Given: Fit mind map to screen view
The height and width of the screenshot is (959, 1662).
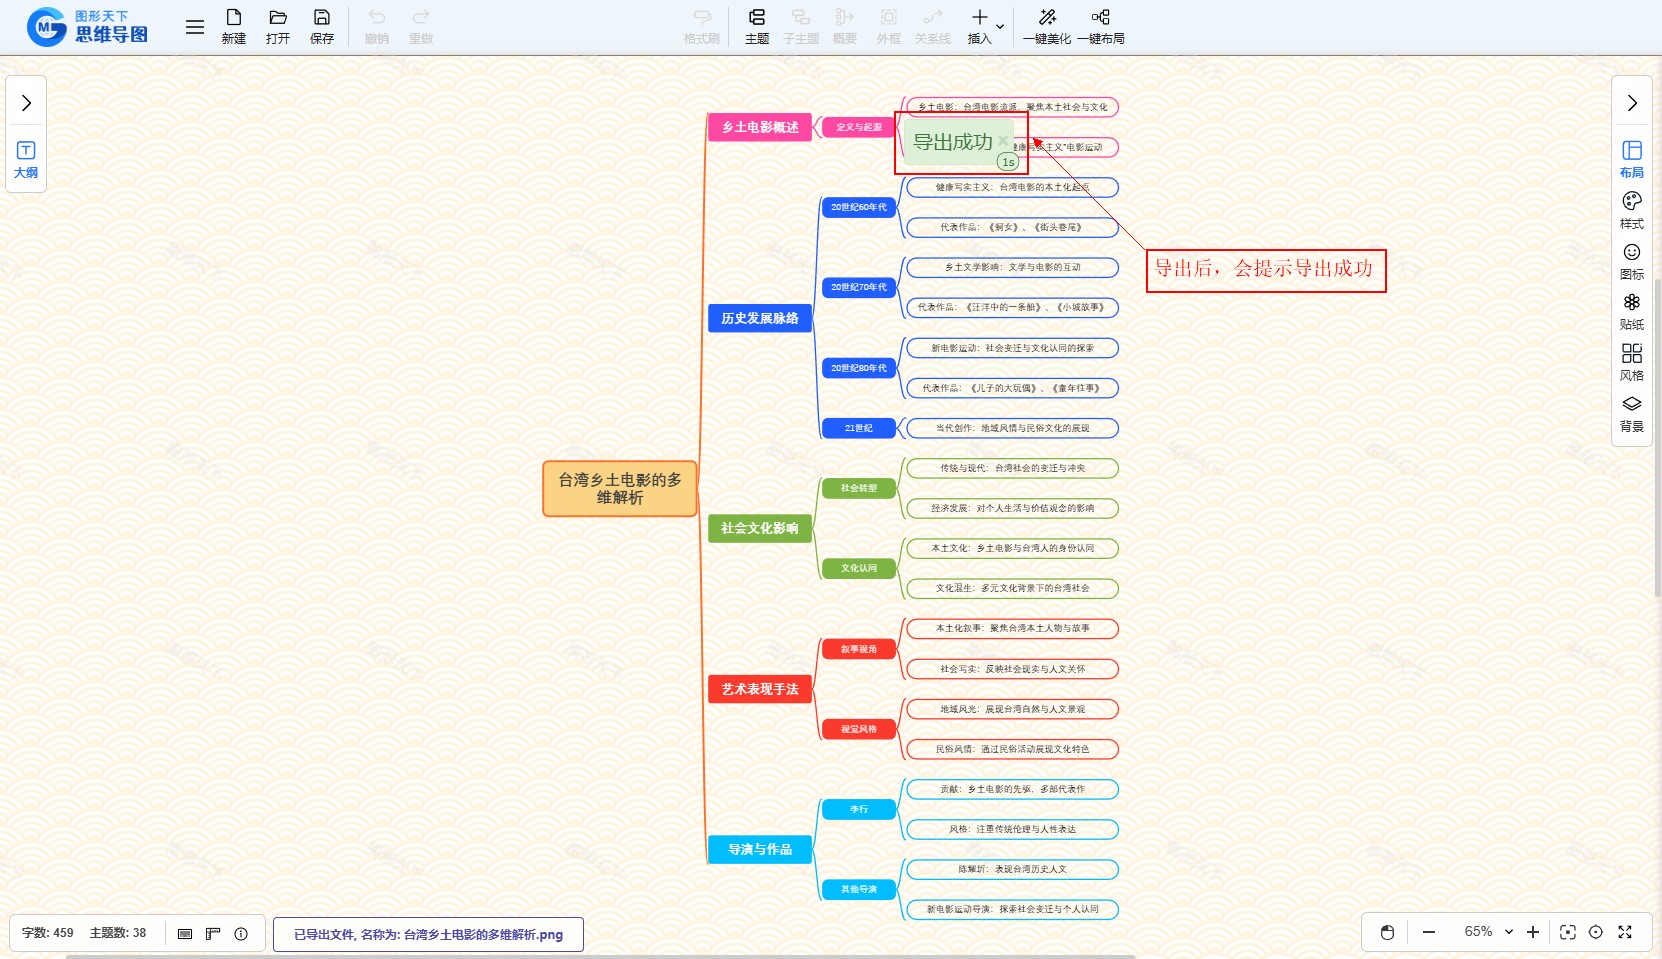Looking at the screenshot, I should tap(1567, 932).
